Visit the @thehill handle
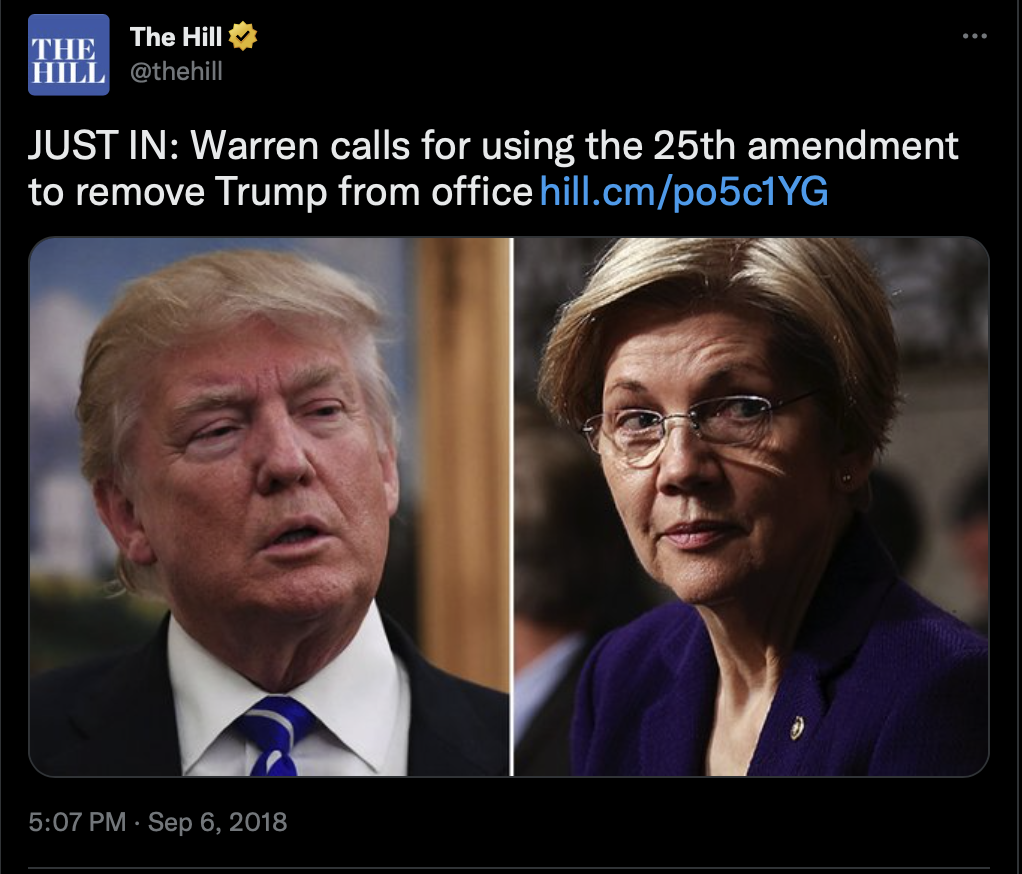The width and height of the screenshot is (1022, 874). (x=176, y=71)
